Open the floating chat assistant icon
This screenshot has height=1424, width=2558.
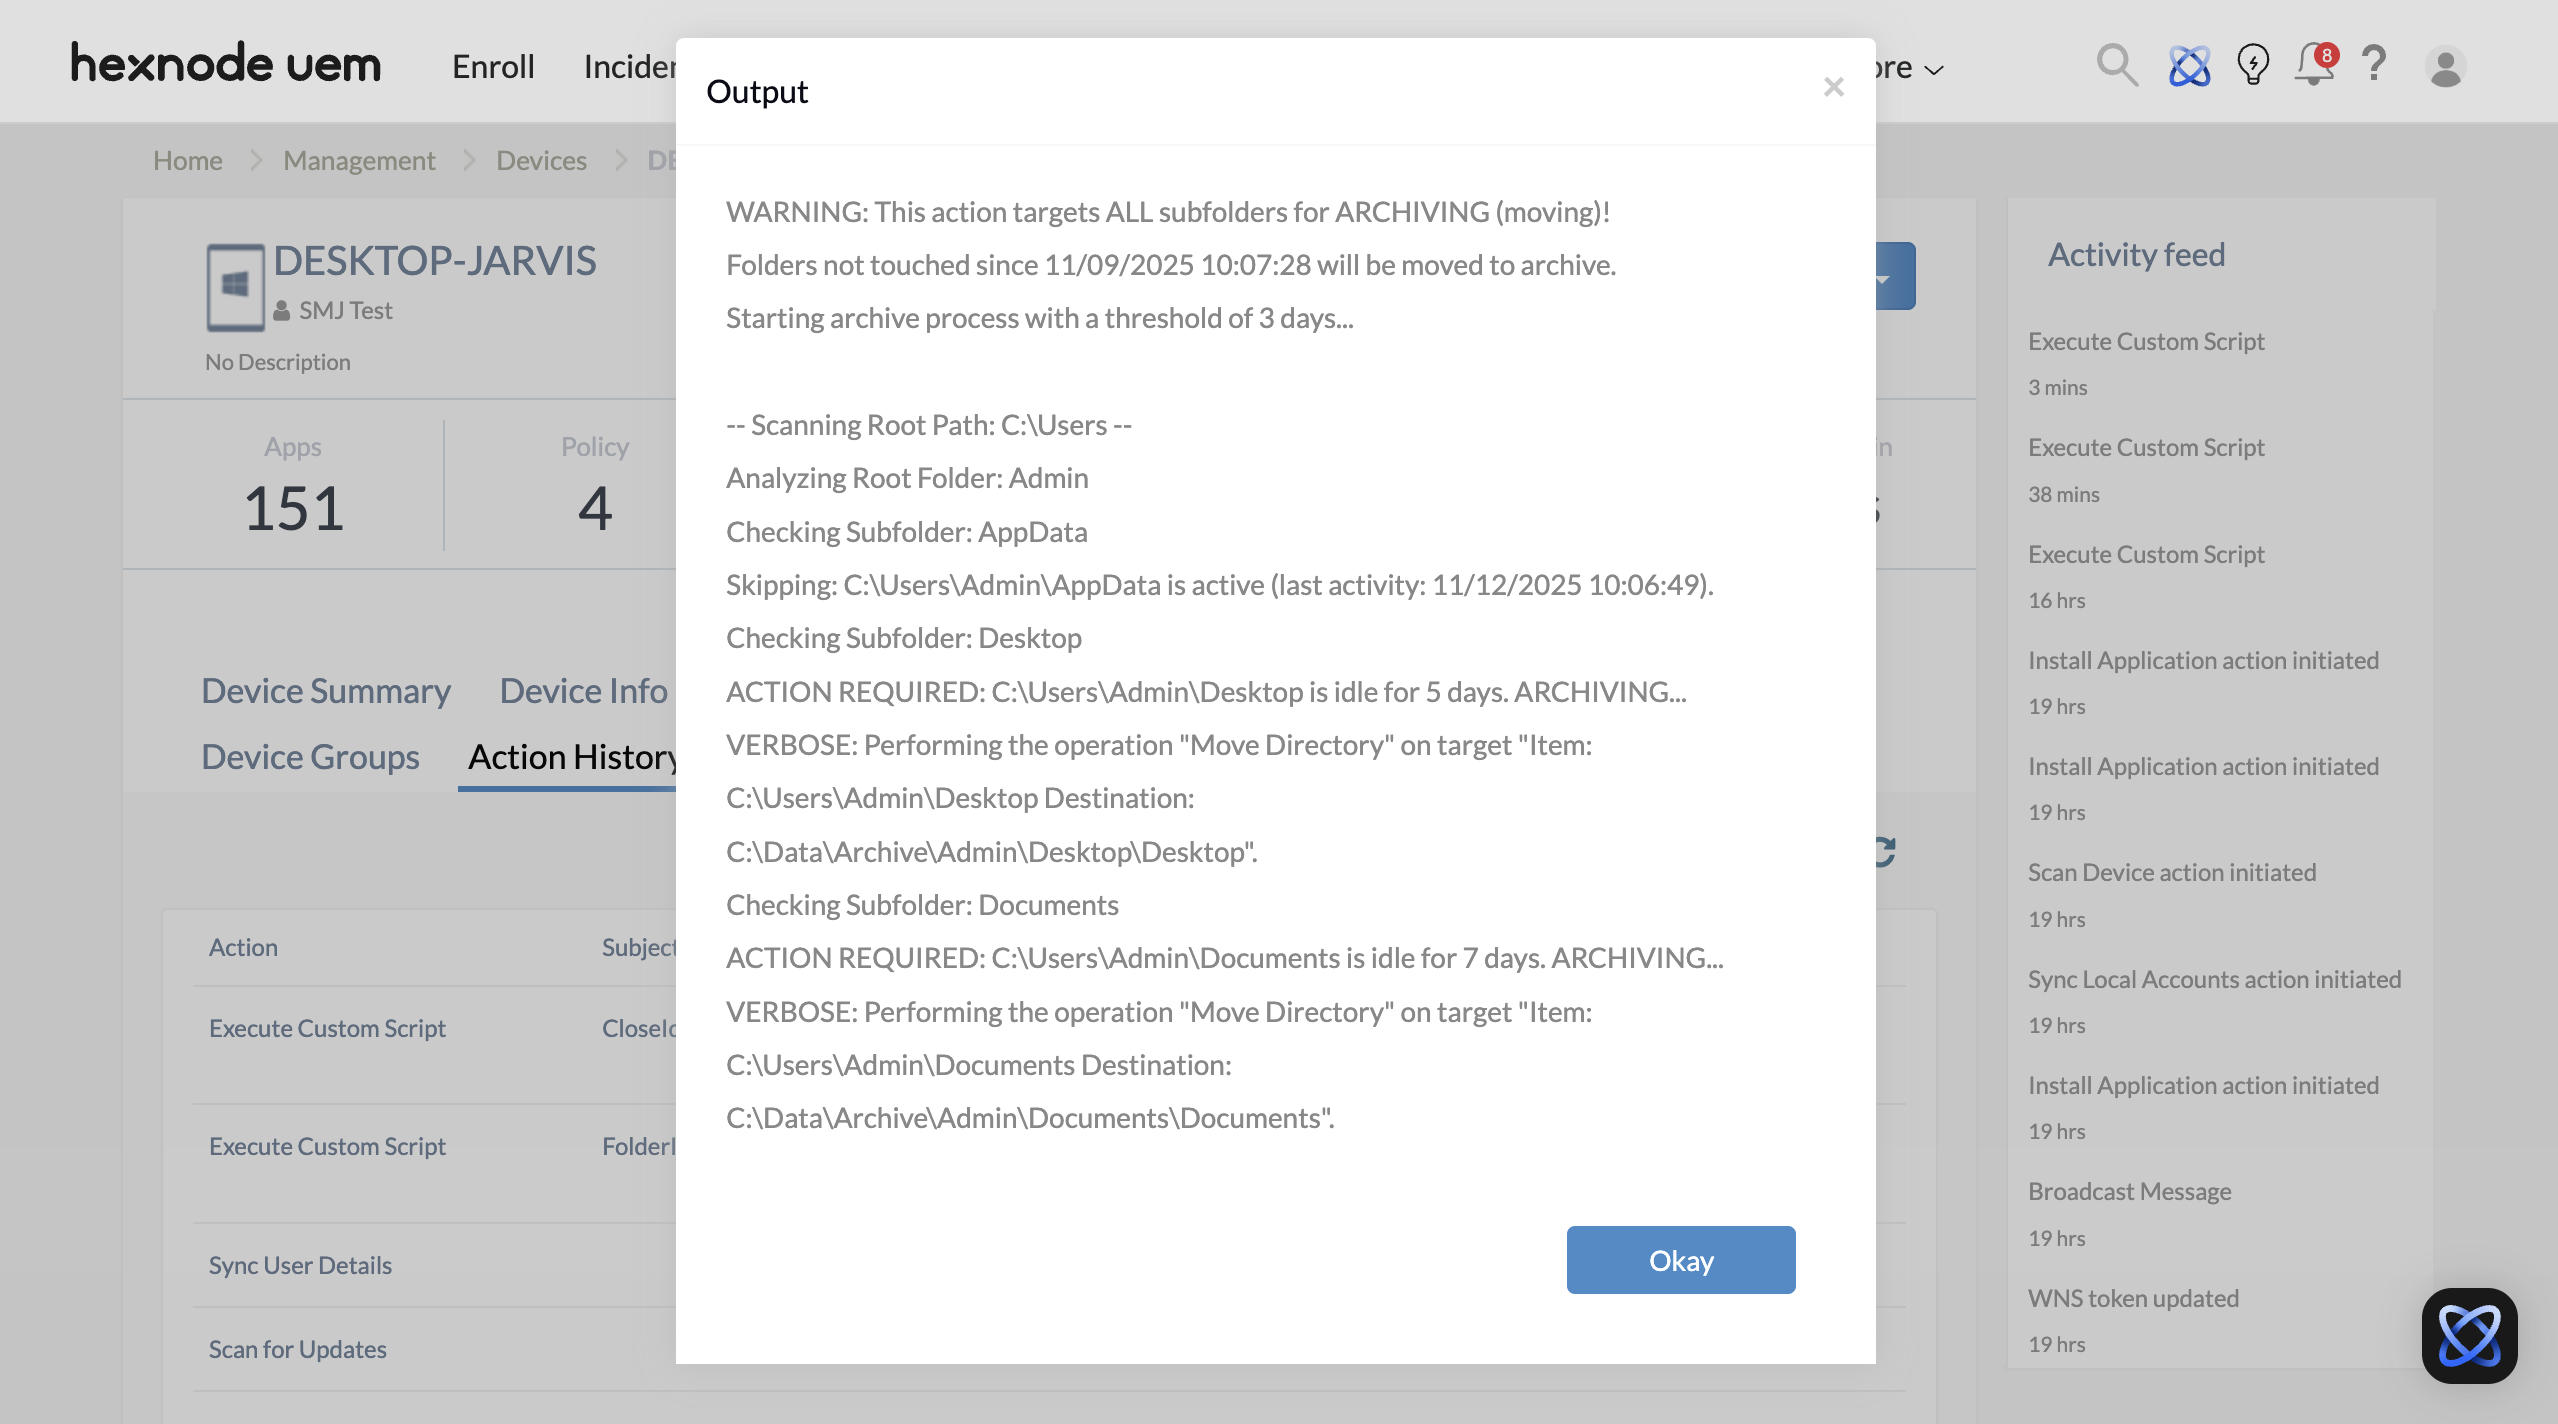2468,1335
